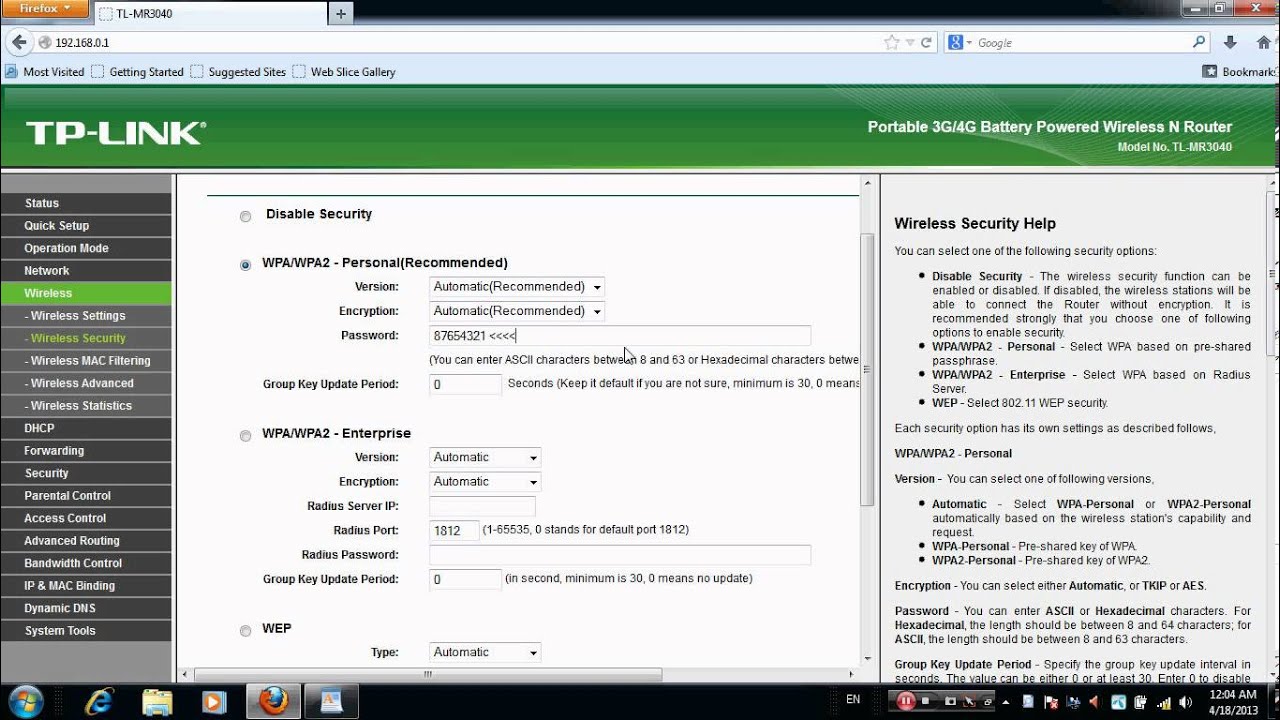Viewport: 1280px width, 720px height.
Task: Bookmark this page with the star icon
Action: pyautogui.click(x=892, y=42)
